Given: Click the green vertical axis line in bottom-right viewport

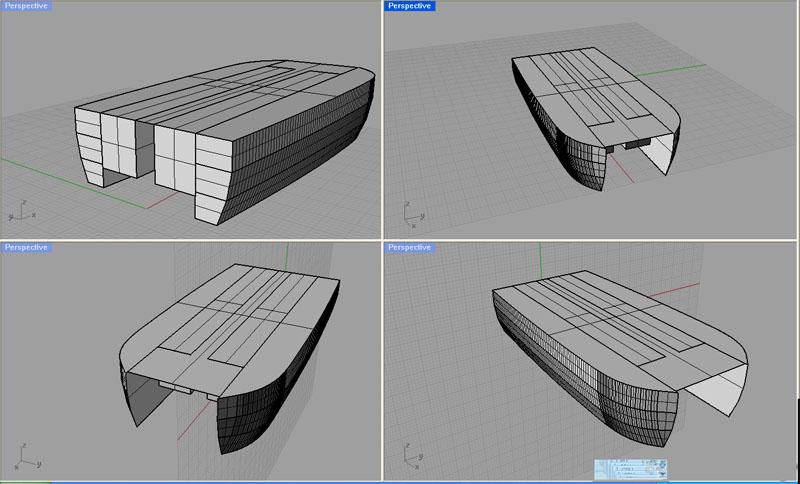Looking at the screenshot, I should tap(542, 264).
